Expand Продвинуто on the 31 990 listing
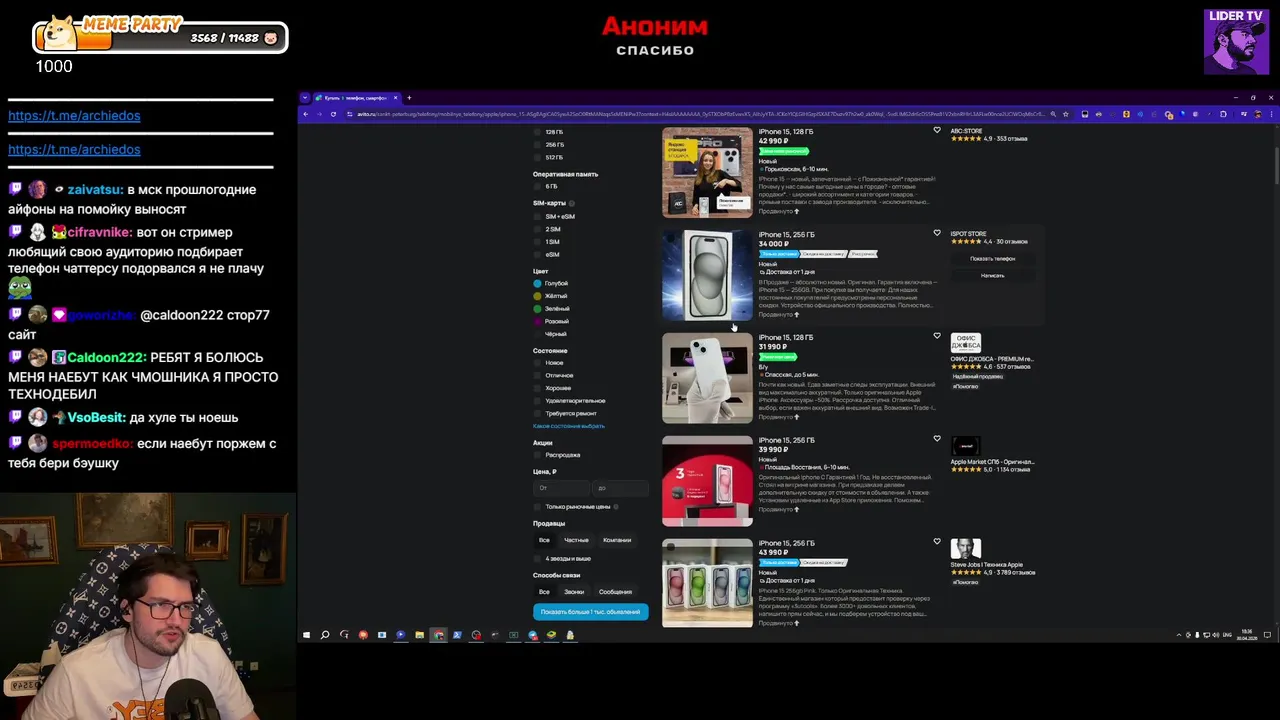This screenshot has height=720, width=1280. tap(779, 417)
